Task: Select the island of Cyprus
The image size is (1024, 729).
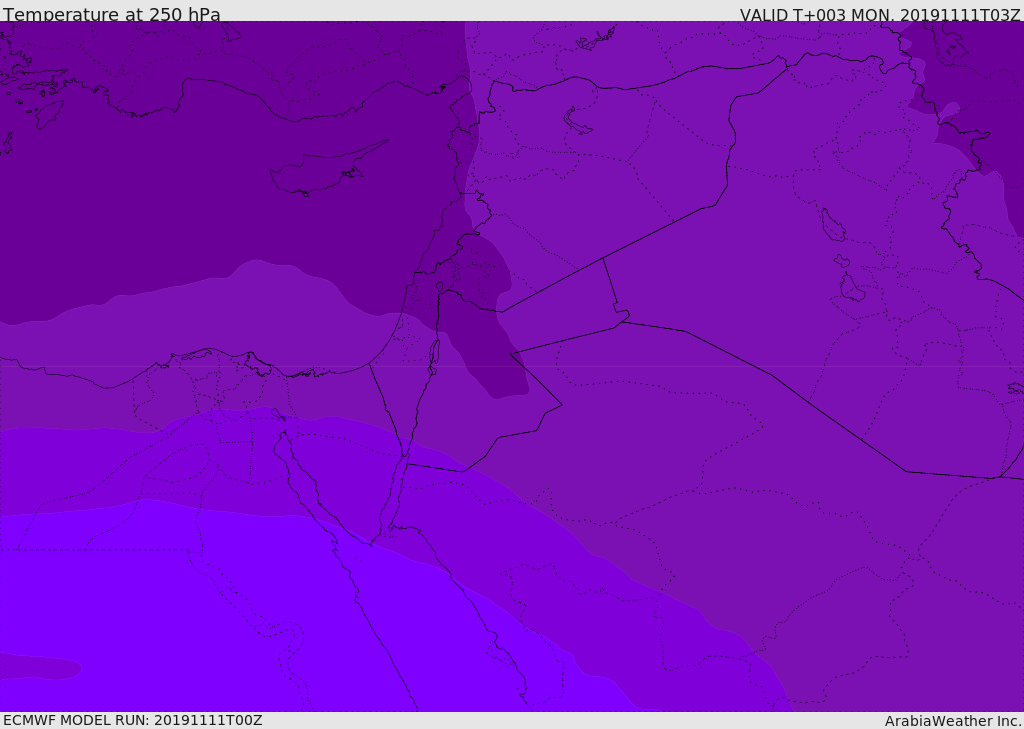Action: point(318,174)
